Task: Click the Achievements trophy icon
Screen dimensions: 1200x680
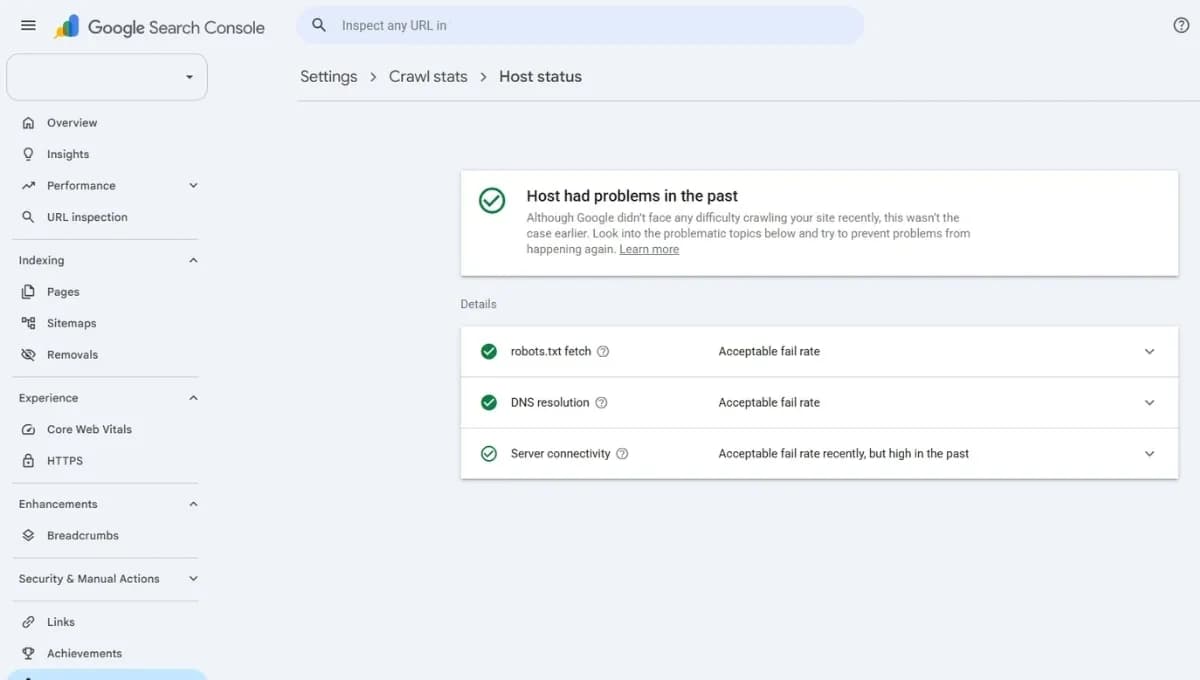Action: click(28, 654)
